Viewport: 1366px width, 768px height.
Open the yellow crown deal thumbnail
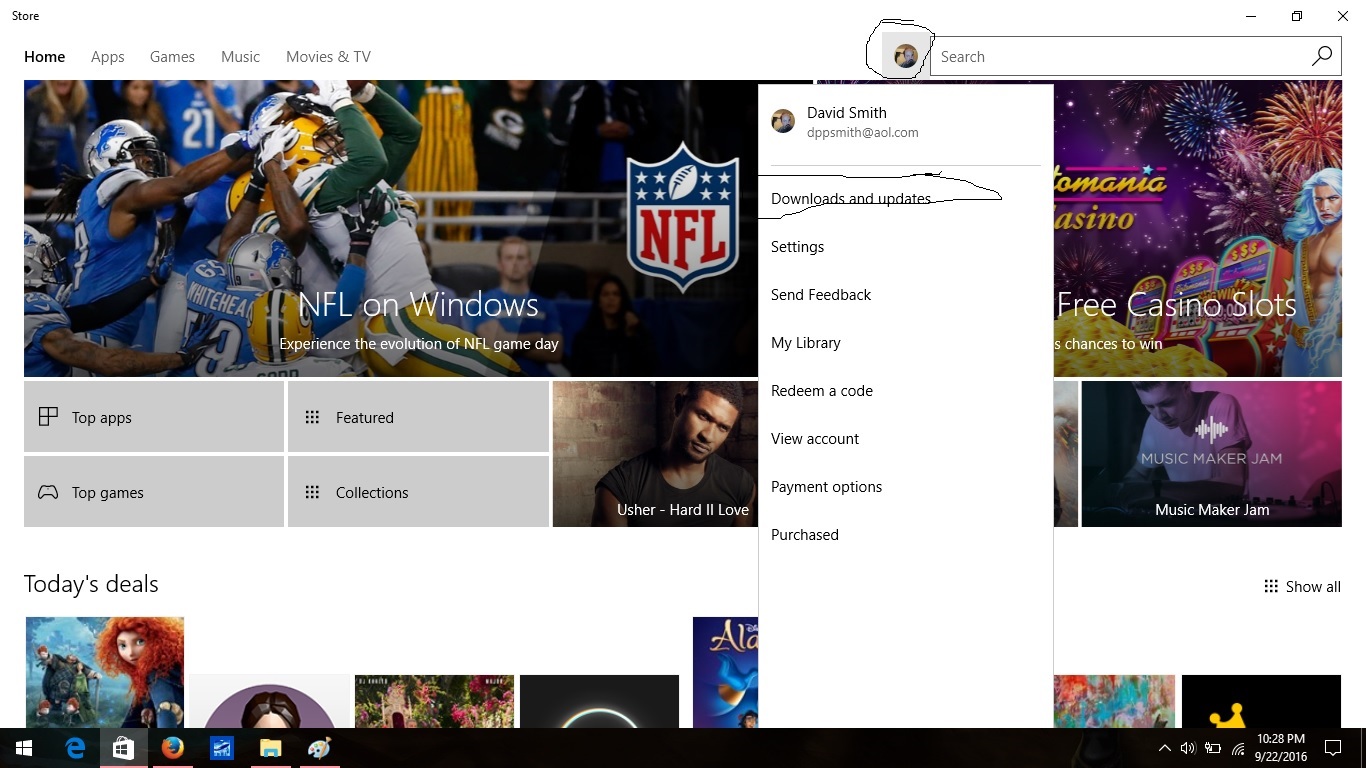pyautogui.click(x=1261, y=701)
